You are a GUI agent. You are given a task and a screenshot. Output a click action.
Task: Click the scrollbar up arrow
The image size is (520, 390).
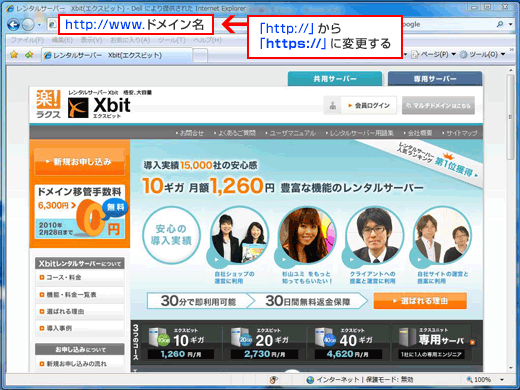point(510,70)
